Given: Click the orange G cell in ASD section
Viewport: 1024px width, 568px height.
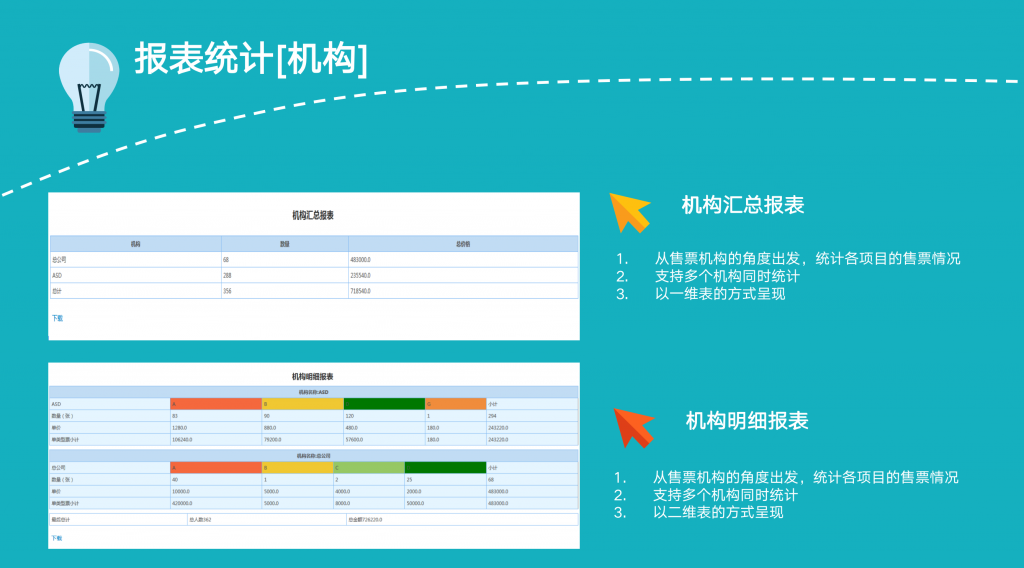Looking at the screenshot, I should coord(455,404).
